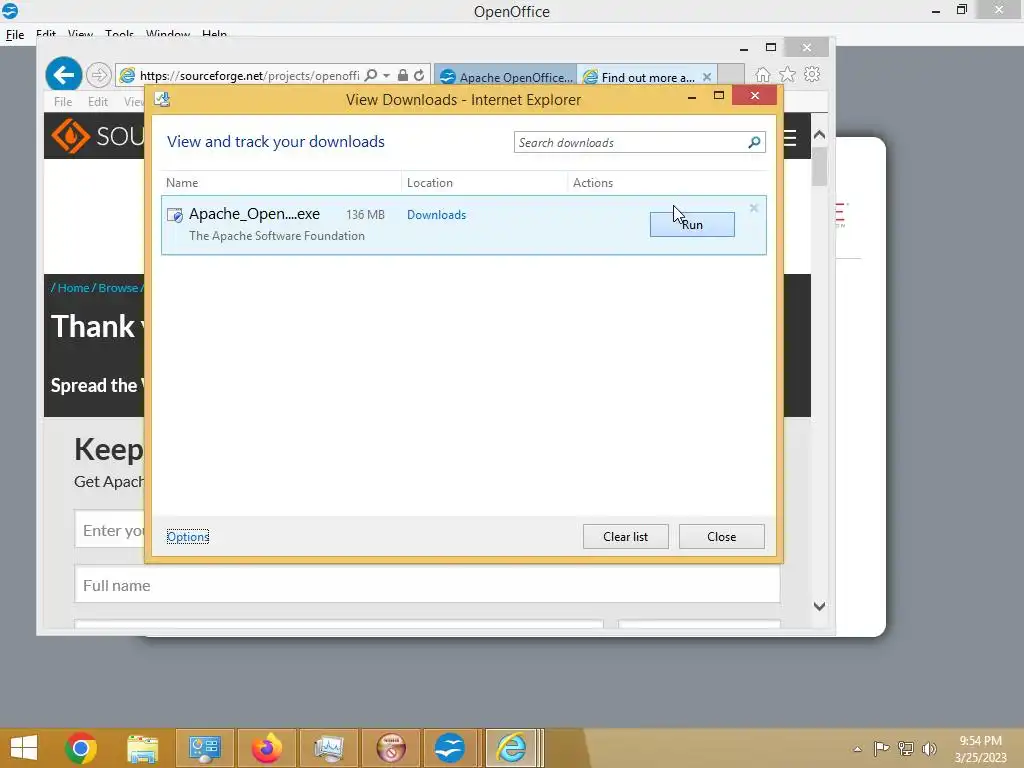Open Action Center flag icon in tray
Viewport: 1024px width, 768px height.
click(x=881, y=748)
